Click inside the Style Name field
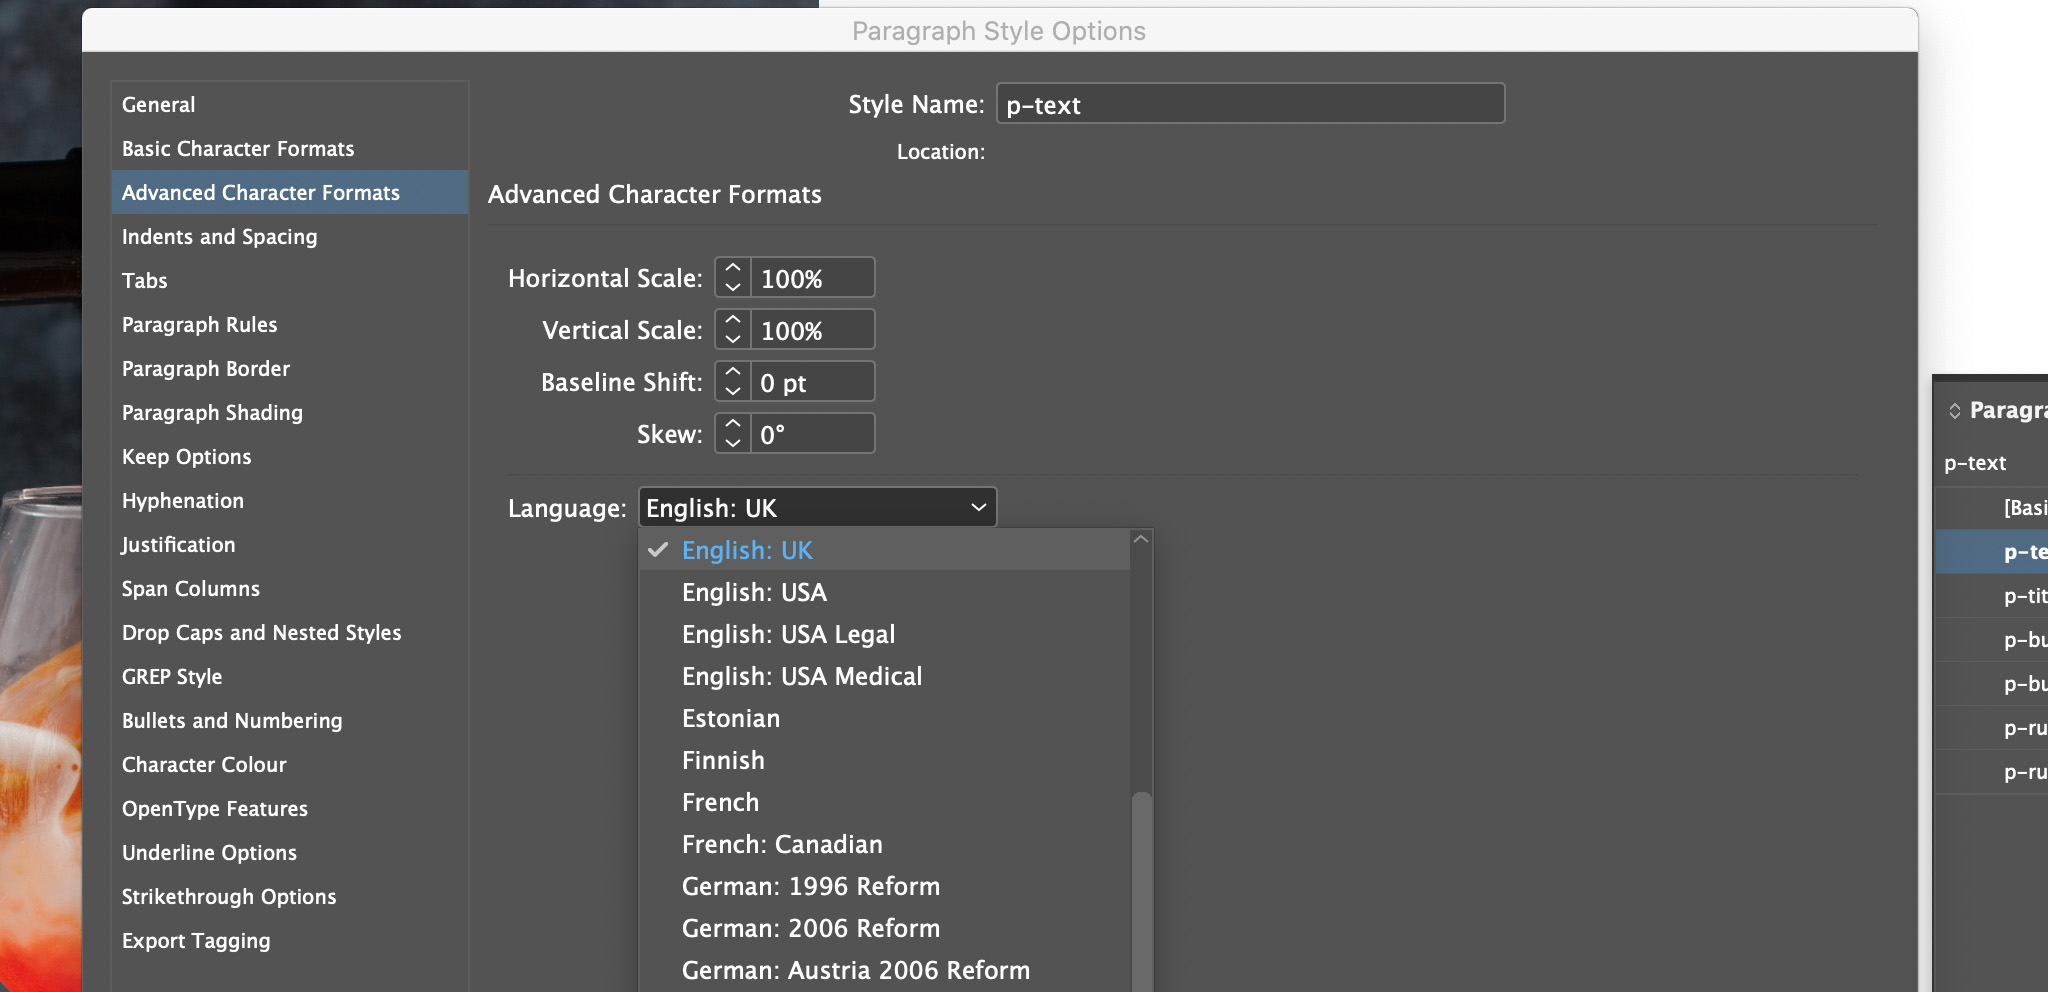The width and height of the screenshot is (2048, 992). pyautogui.click(x=1249, y=103)
